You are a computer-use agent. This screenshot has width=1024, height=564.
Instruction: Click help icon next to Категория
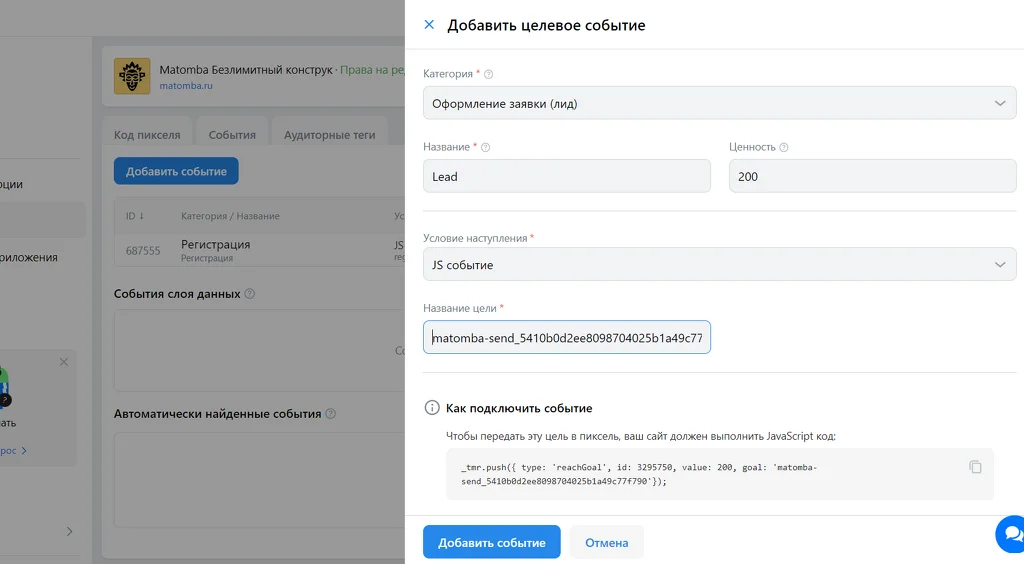pyautogui.click(x=488, y=74)
